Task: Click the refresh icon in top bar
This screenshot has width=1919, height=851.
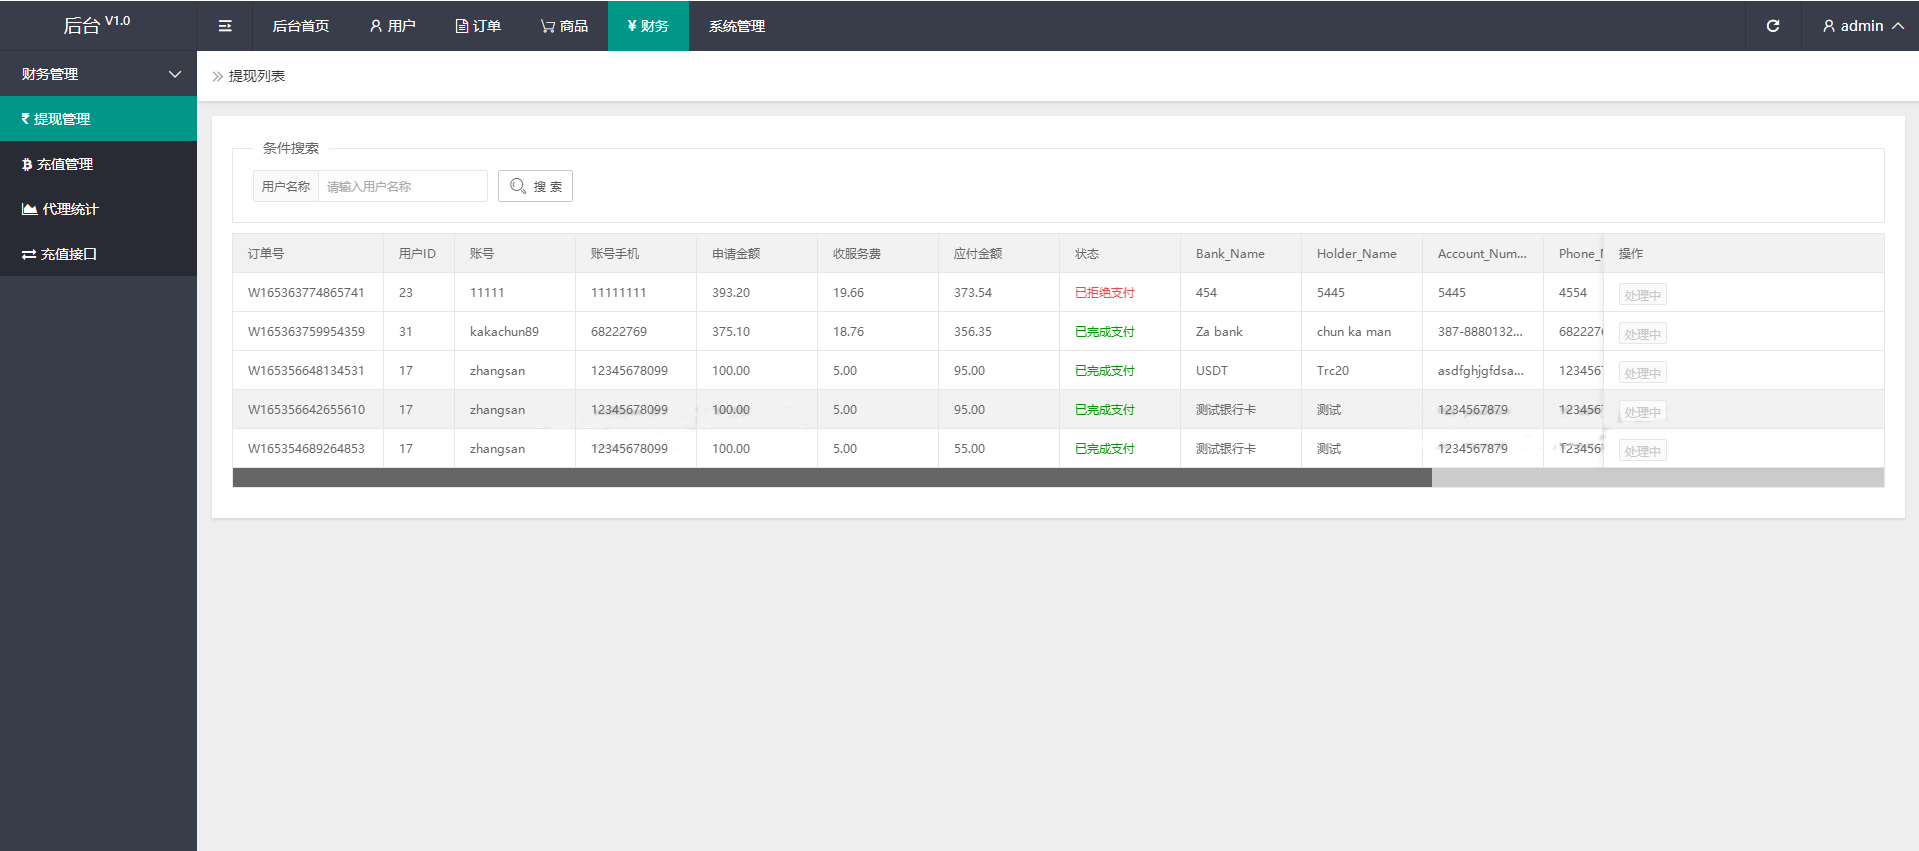Action: [x=1772, y=26]
